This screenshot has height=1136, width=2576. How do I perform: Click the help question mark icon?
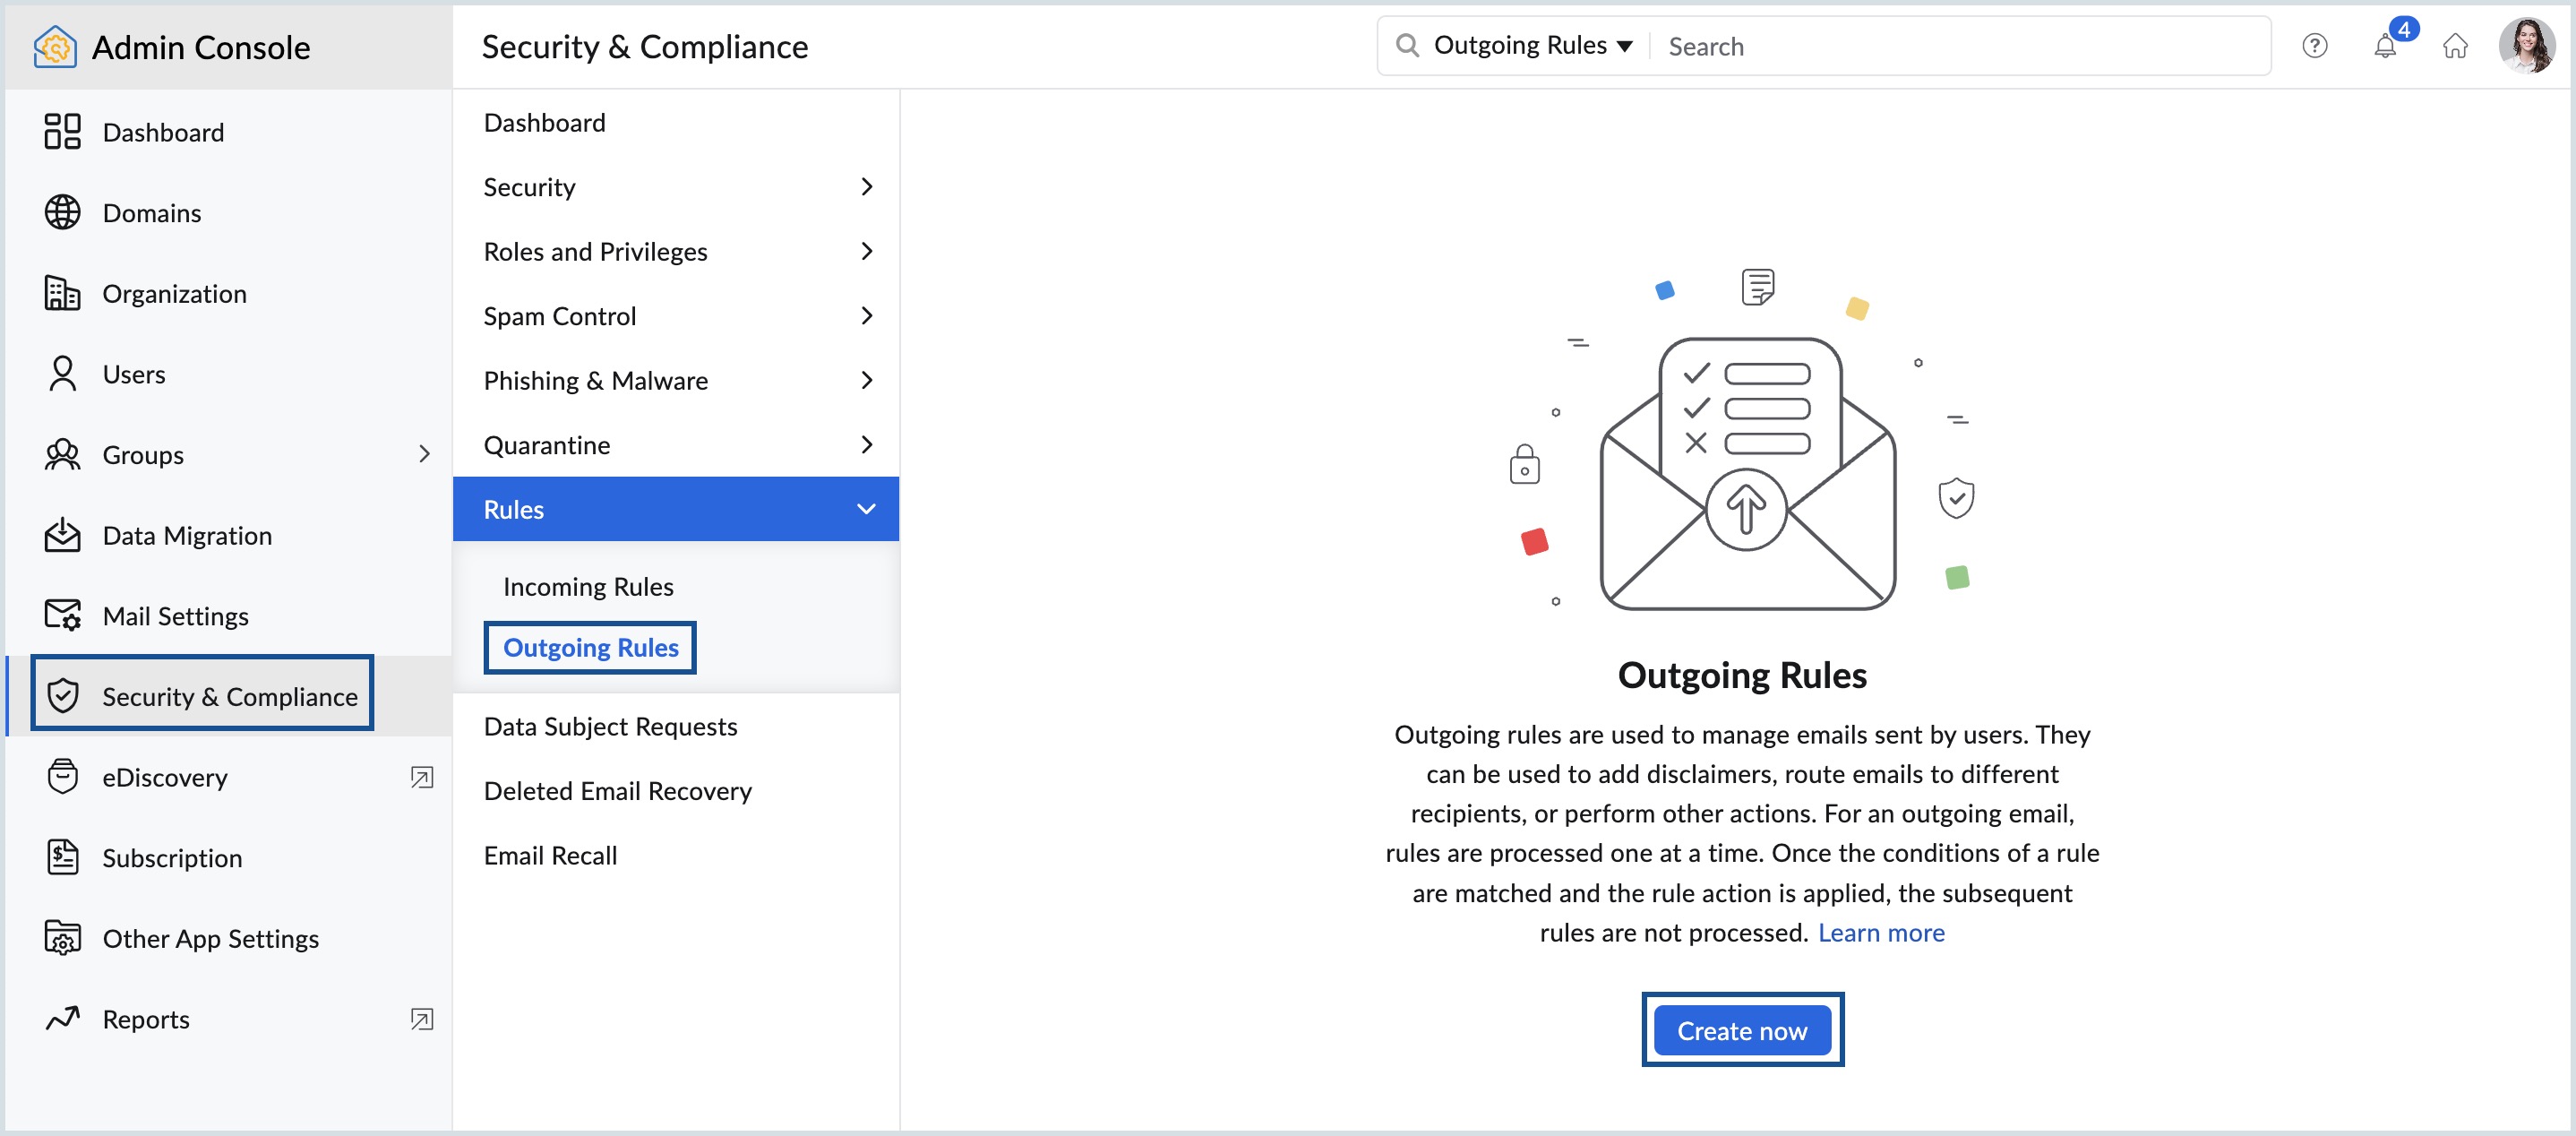click(2315, 46)
